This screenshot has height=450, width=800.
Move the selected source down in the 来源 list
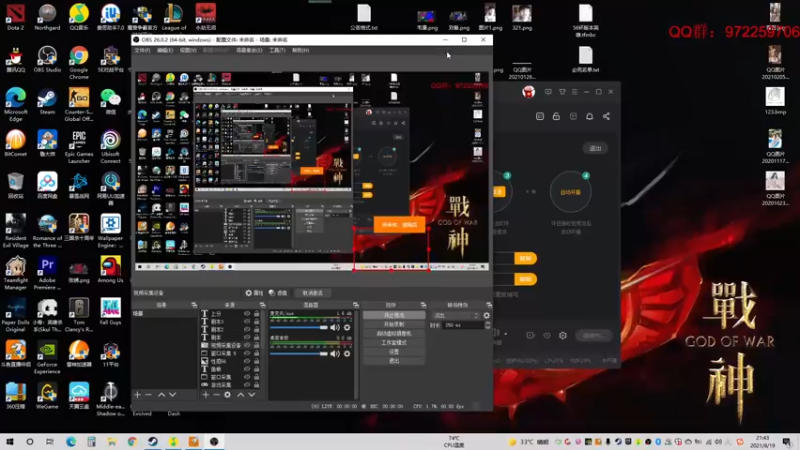pos(252,394)
